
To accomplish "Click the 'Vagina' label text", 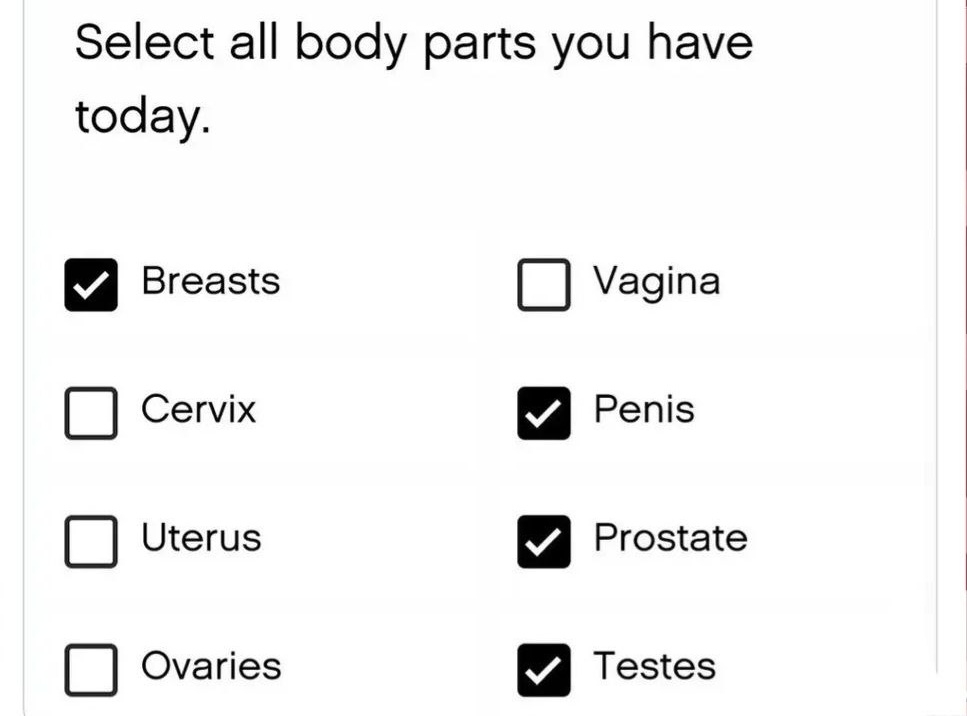I will pyautogui.click(x=656, y=281).
